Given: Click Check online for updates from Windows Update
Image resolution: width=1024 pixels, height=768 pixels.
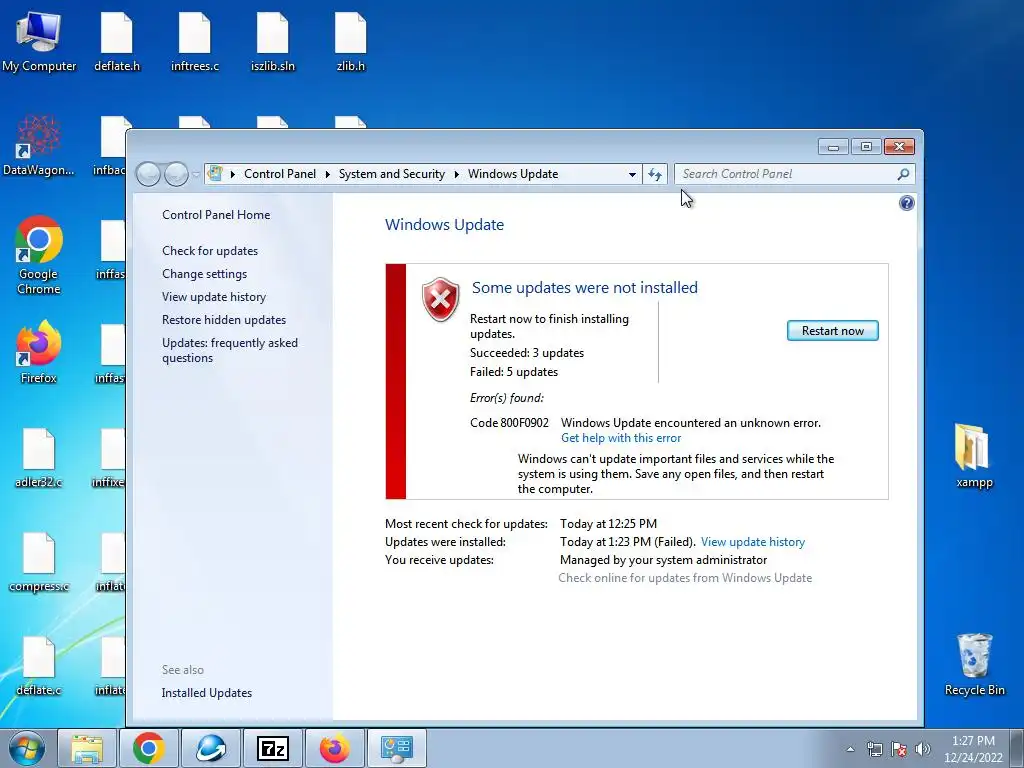Looking at the screenshot, I should (x=685, y=578).
